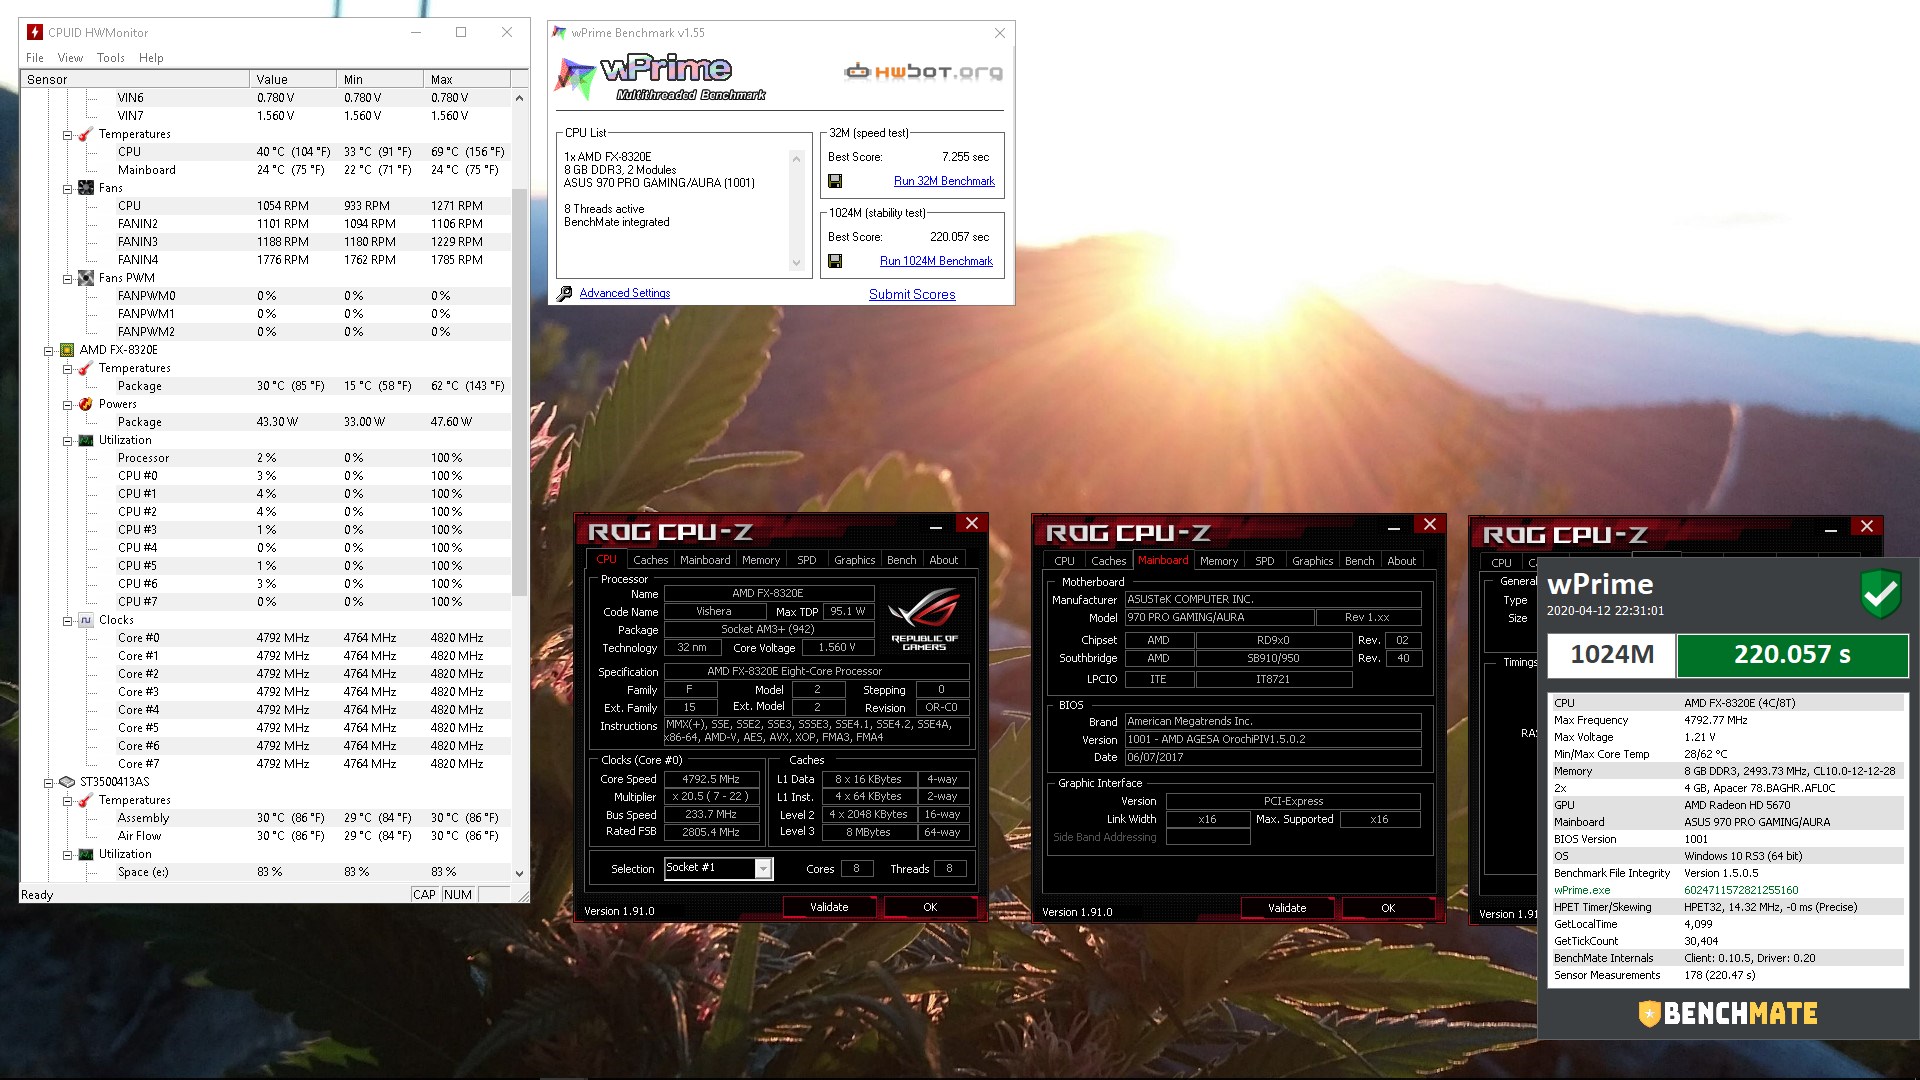Open SPD tab in first CPU-Z window

pos(806,560)
